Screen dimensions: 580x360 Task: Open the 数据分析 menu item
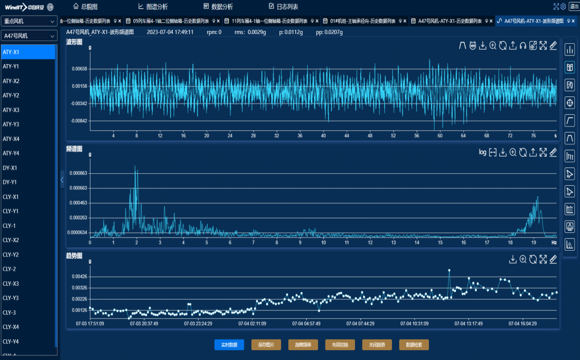point(218,6)
